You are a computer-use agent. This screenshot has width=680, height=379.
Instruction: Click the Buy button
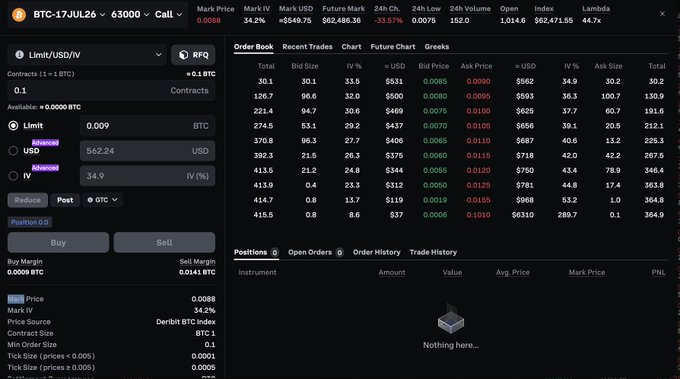click(x=58, y=242)
